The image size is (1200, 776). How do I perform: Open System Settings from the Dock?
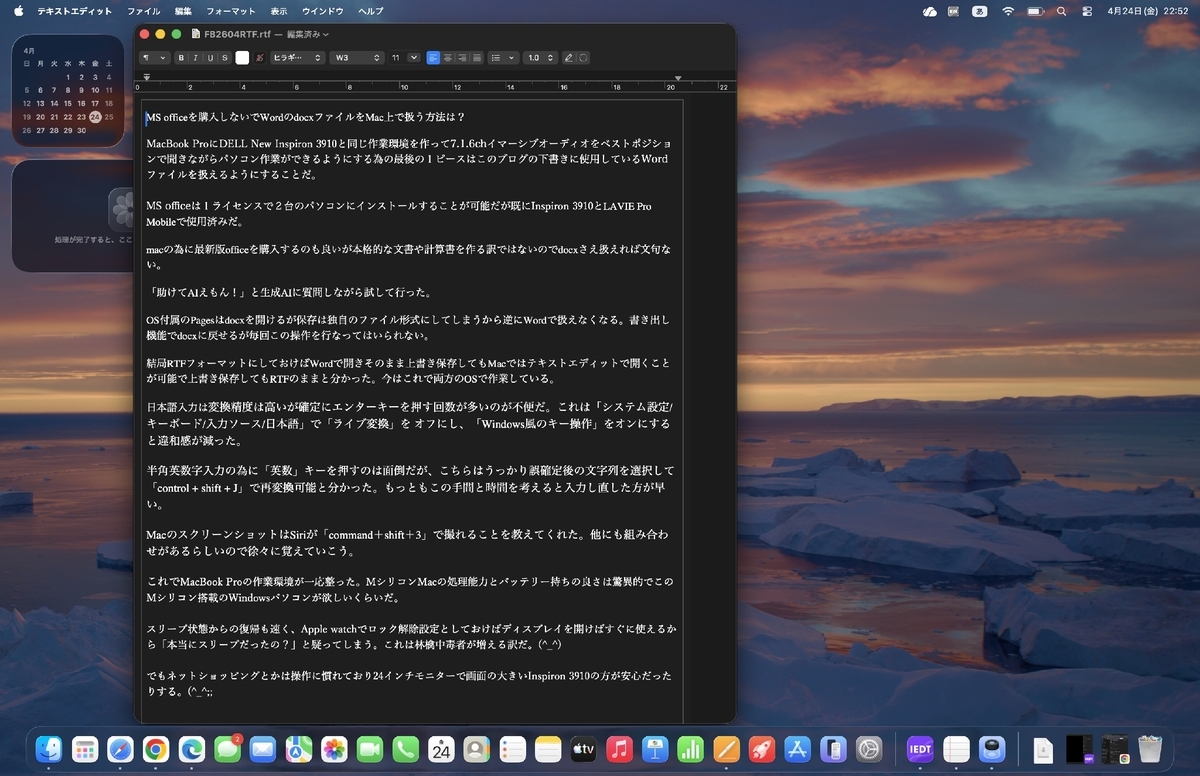click(869, 749)
